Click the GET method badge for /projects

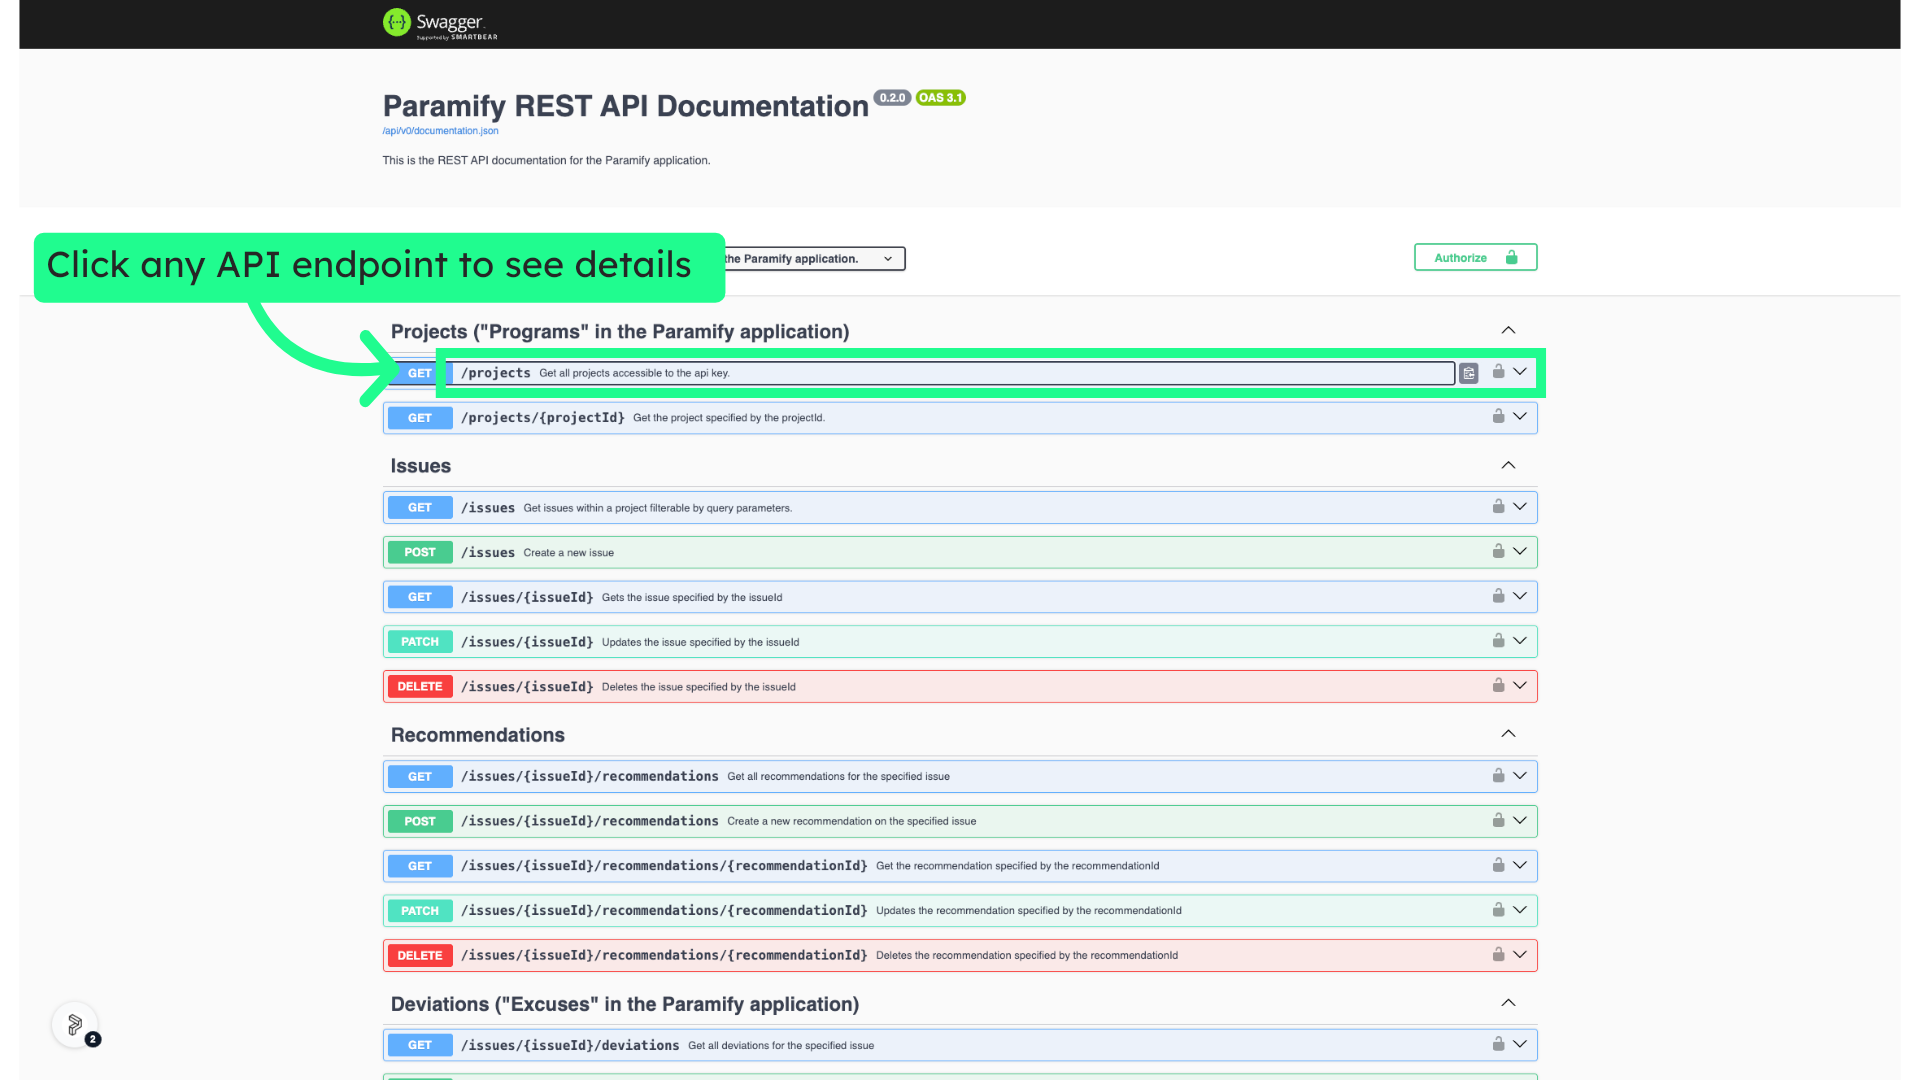point(420,373)
